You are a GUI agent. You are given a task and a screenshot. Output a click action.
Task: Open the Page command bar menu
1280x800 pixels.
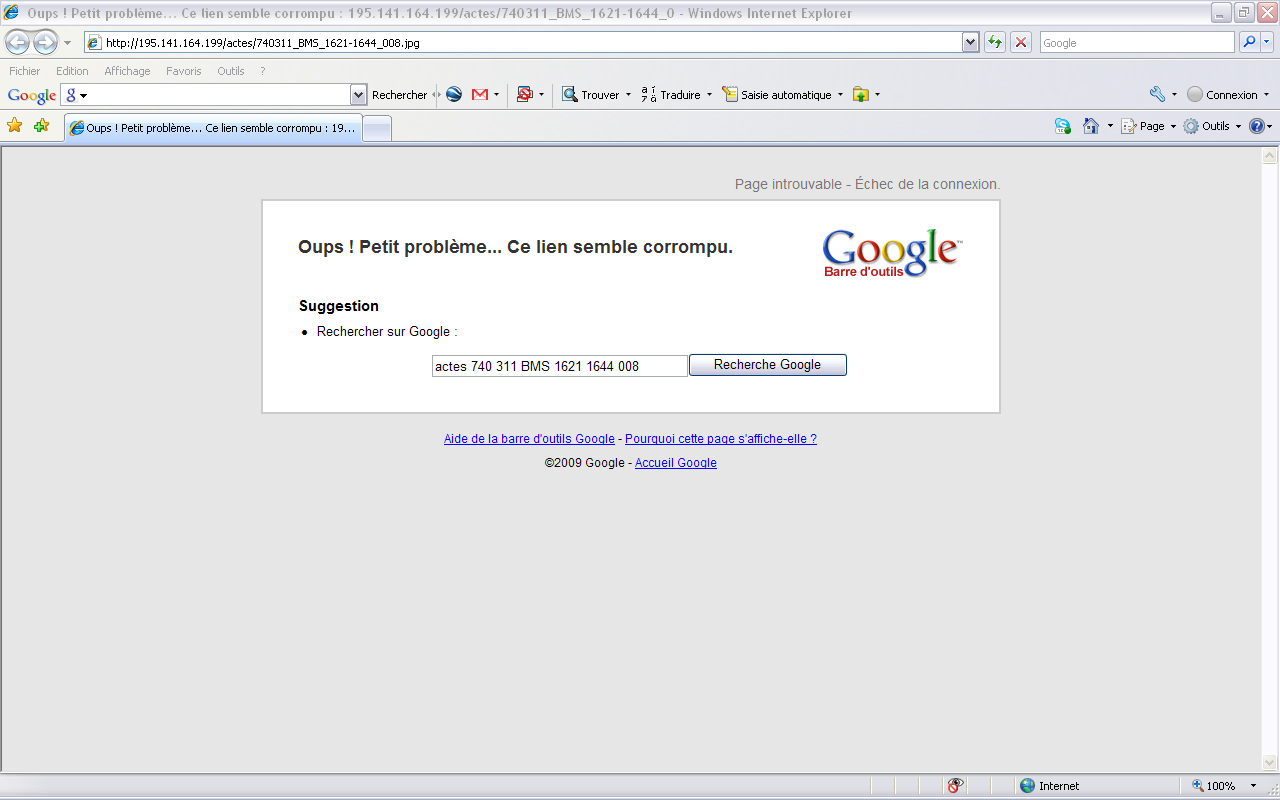(1148, 126)
